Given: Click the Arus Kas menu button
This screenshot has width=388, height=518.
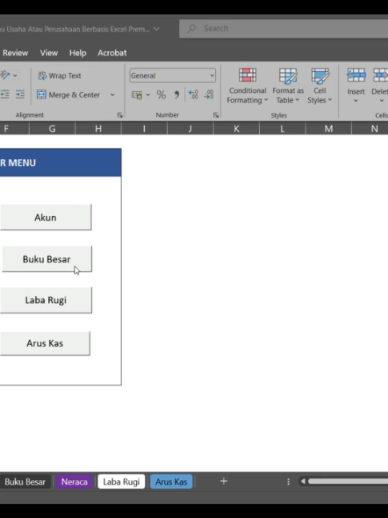Looking at the screenshot, I should [45, 343].
